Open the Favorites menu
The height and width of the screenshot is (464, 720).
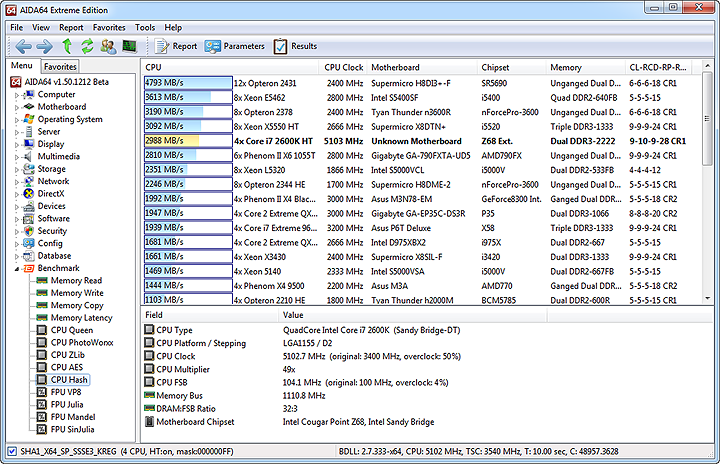tap(109, 28)
